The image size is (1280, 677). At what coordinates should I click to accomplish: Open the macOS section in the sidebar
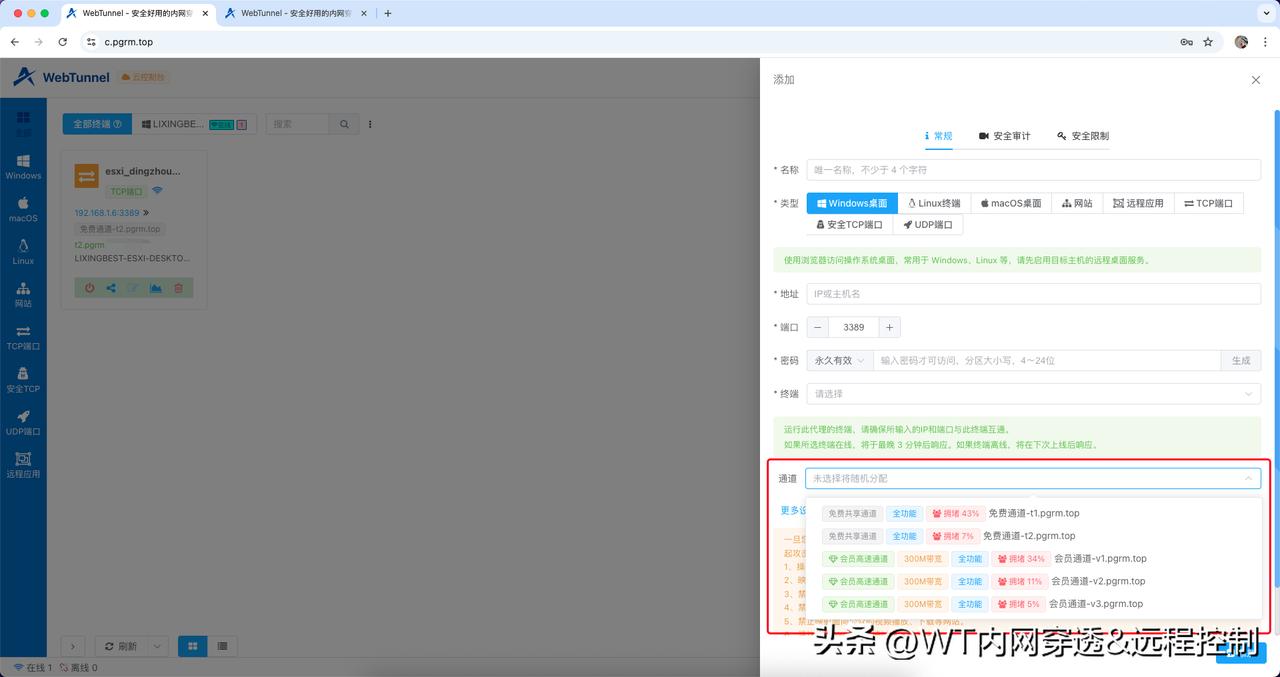point(22,210)
